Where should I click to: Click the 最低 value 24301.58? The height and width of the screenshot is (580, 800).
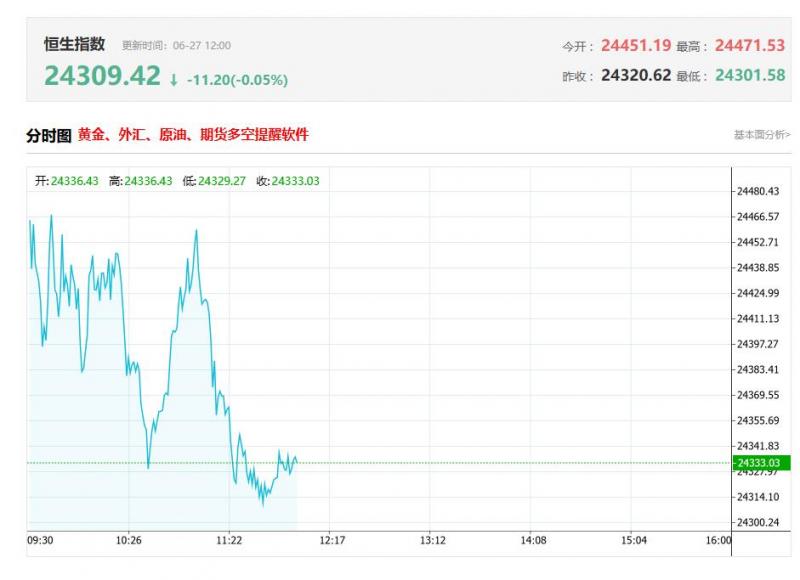coord(749,75)
